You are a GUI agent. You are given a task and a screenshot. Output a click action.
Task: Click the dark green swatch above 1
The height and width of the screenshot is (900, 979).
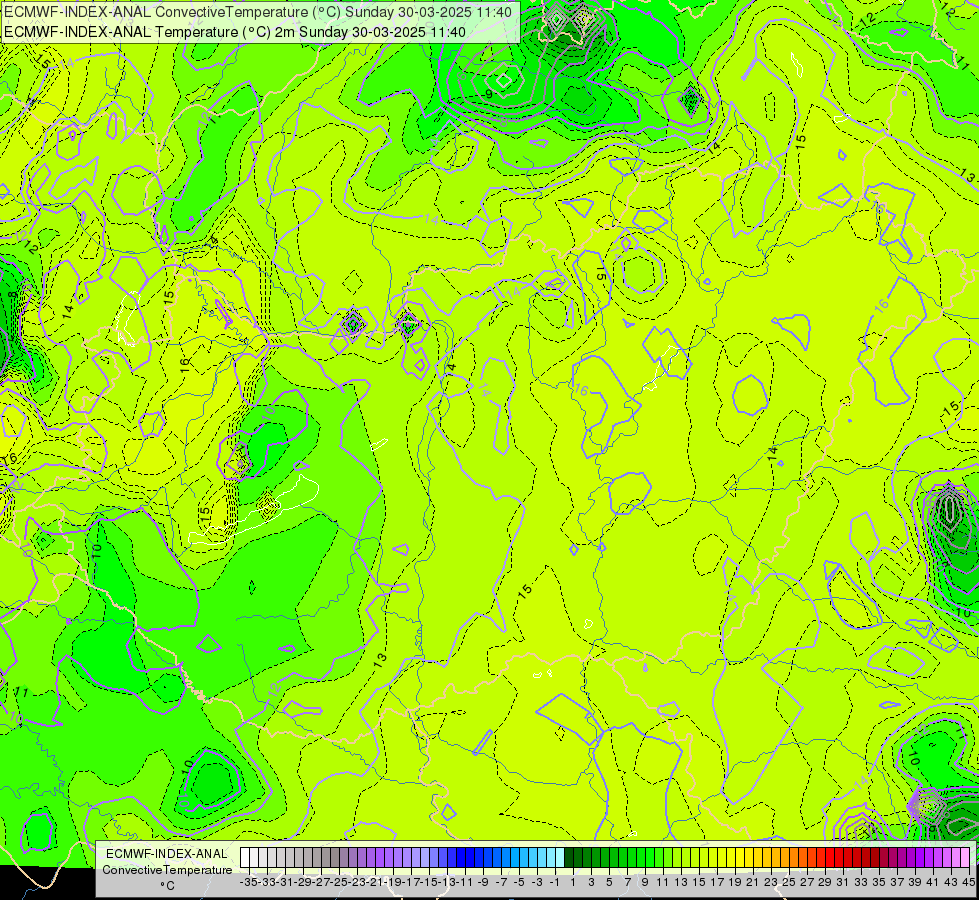(569, 858)
